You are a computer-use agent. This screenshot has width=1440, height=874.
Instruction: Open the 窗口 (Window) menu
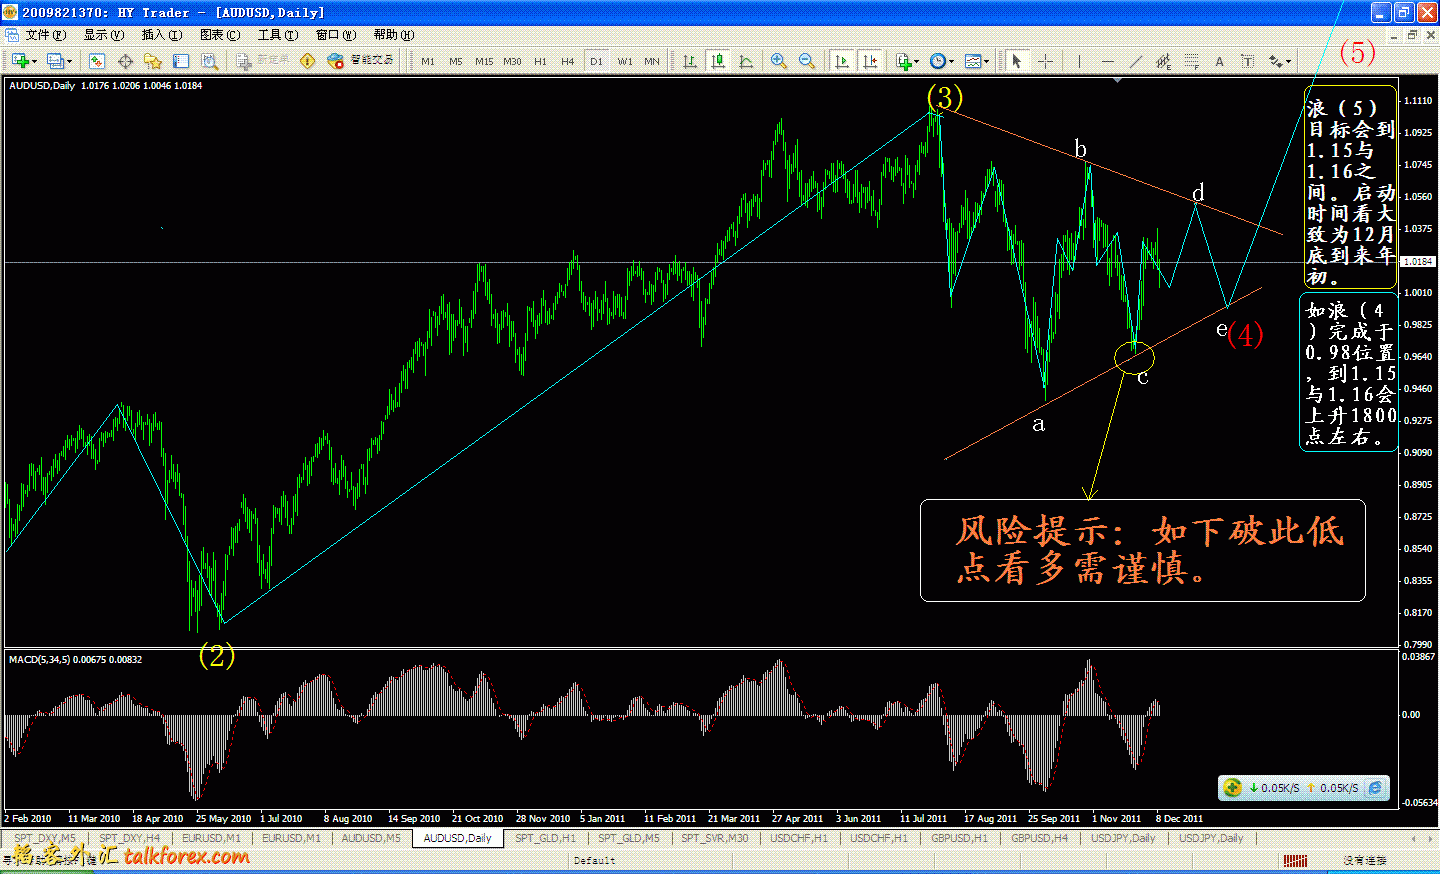point(335,35)
